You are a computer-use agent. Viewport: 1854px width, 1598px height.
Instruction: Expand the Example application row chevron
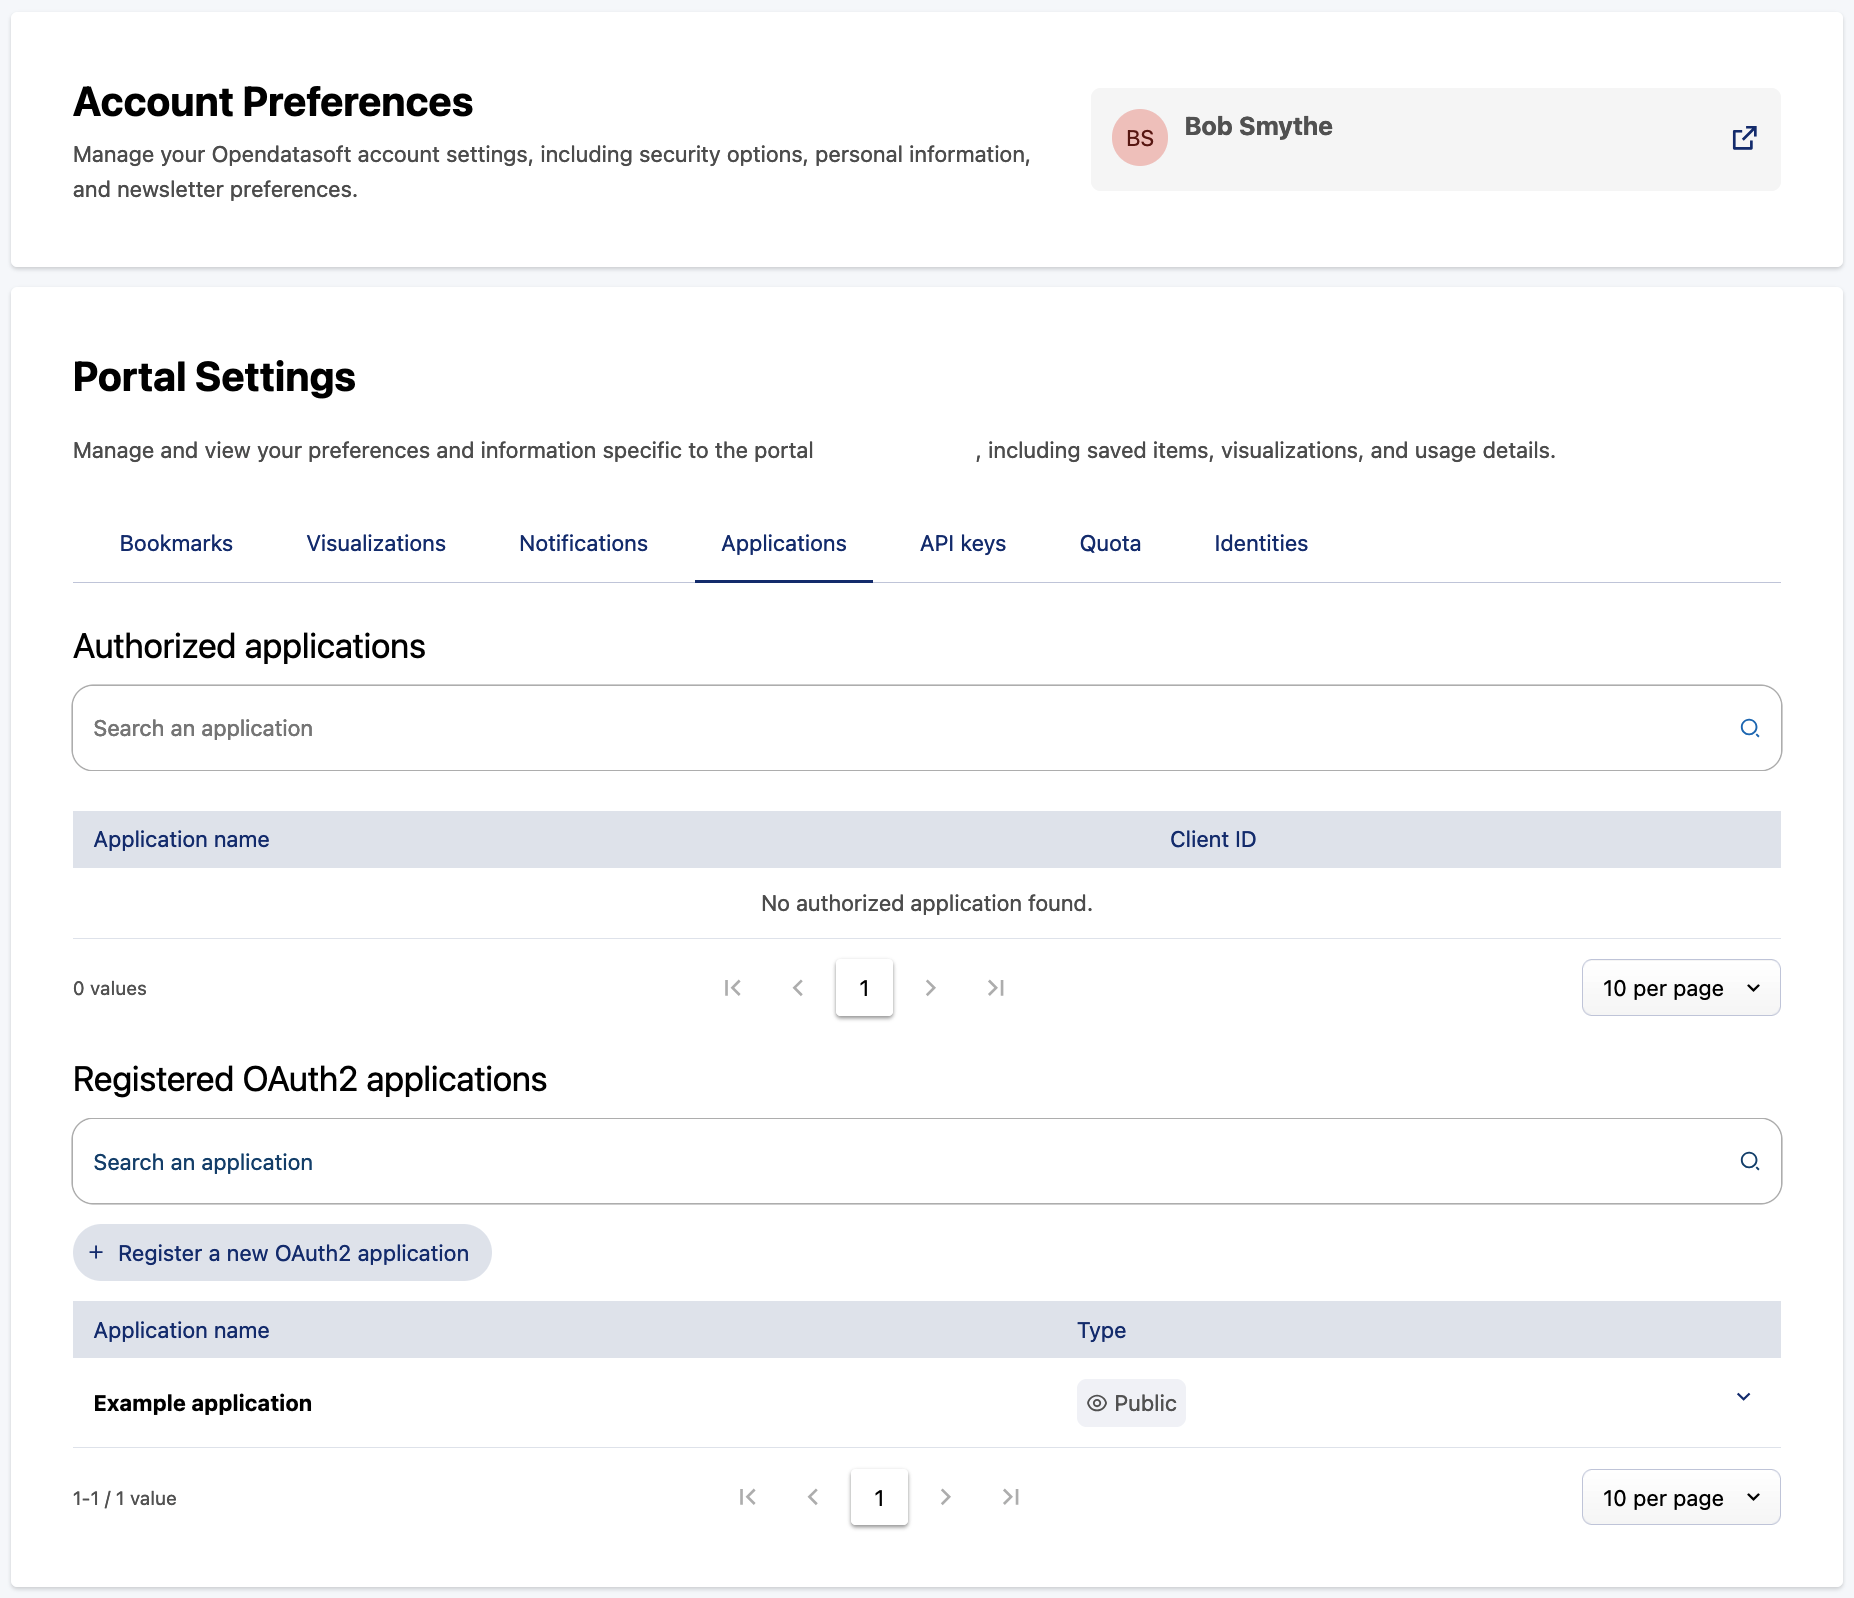pyautogui.click(x=1743, y=1397)
